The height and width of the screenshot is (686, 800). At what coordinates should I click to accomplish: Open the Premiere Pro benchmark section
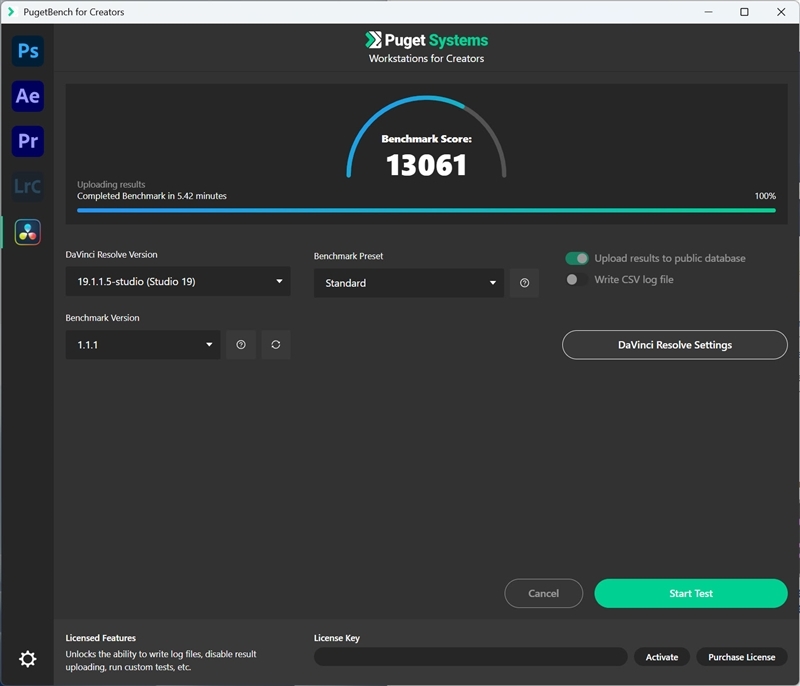tap(26, 141)
